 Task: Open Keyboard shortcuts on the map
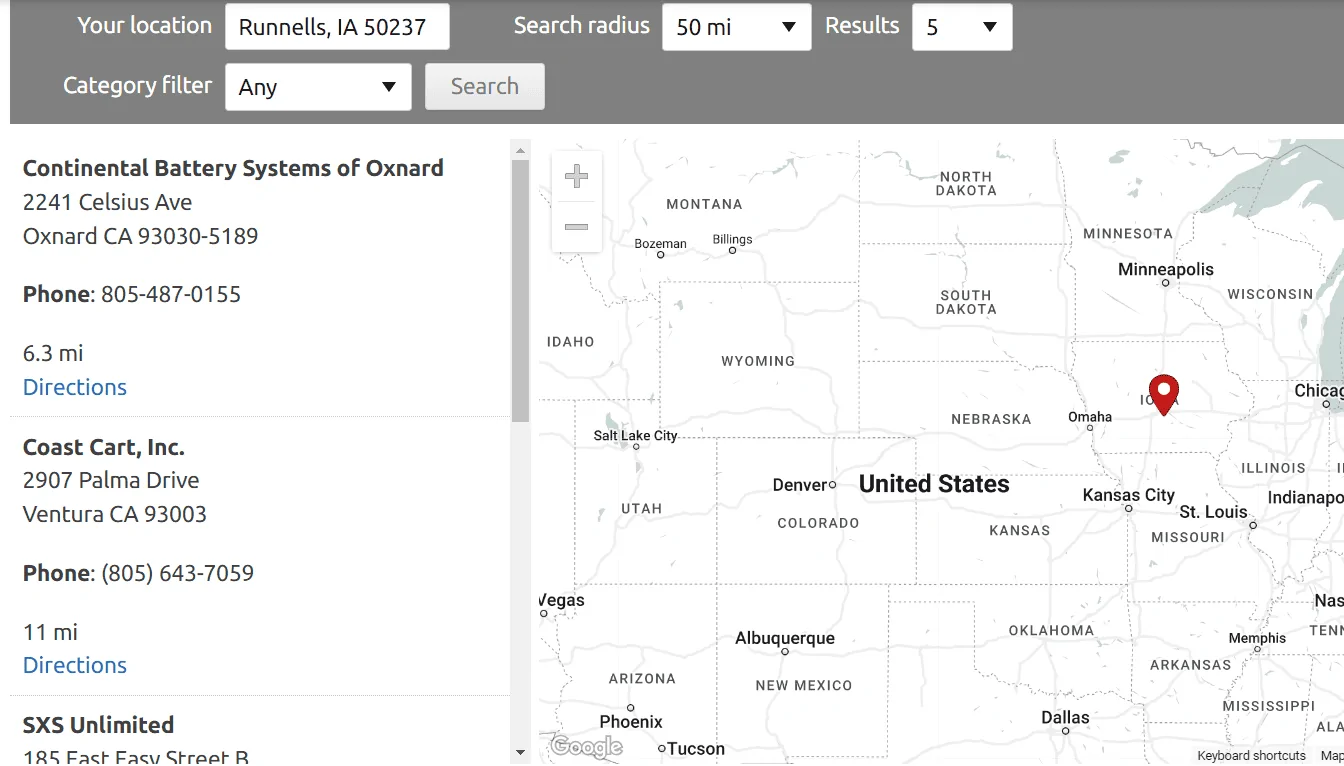(x=1252, y=756)
